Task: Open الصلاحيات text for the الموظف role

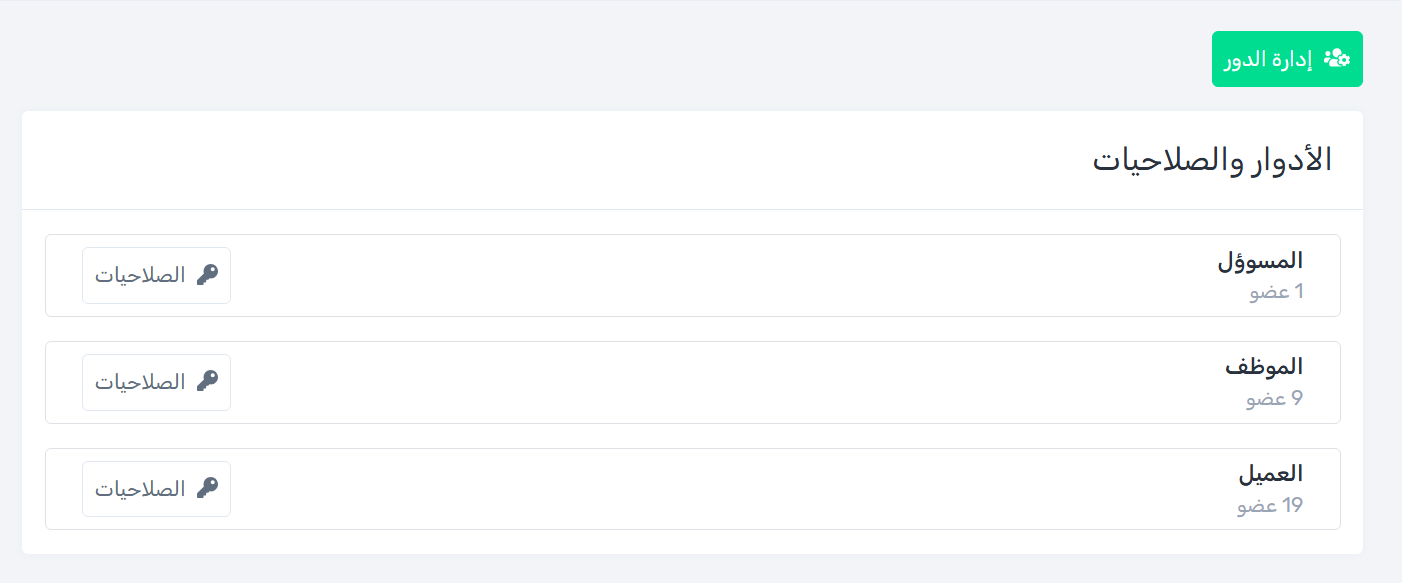Action: tap(141, 382)
